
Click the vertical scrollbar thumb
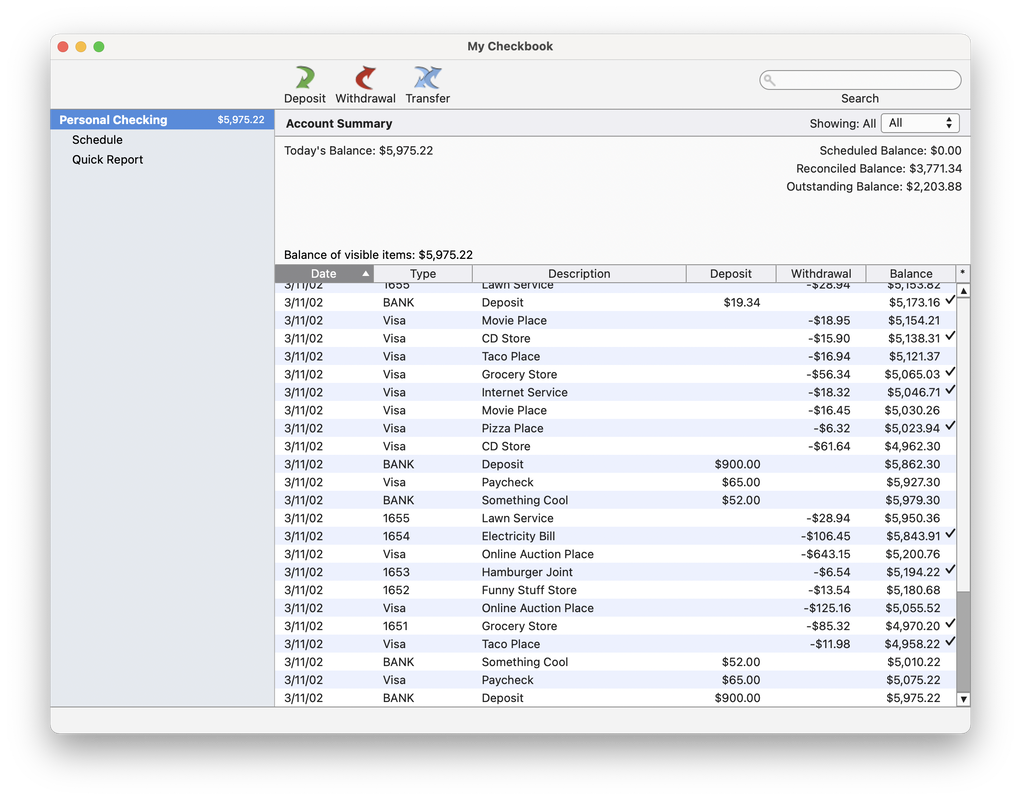coord(964,642)
